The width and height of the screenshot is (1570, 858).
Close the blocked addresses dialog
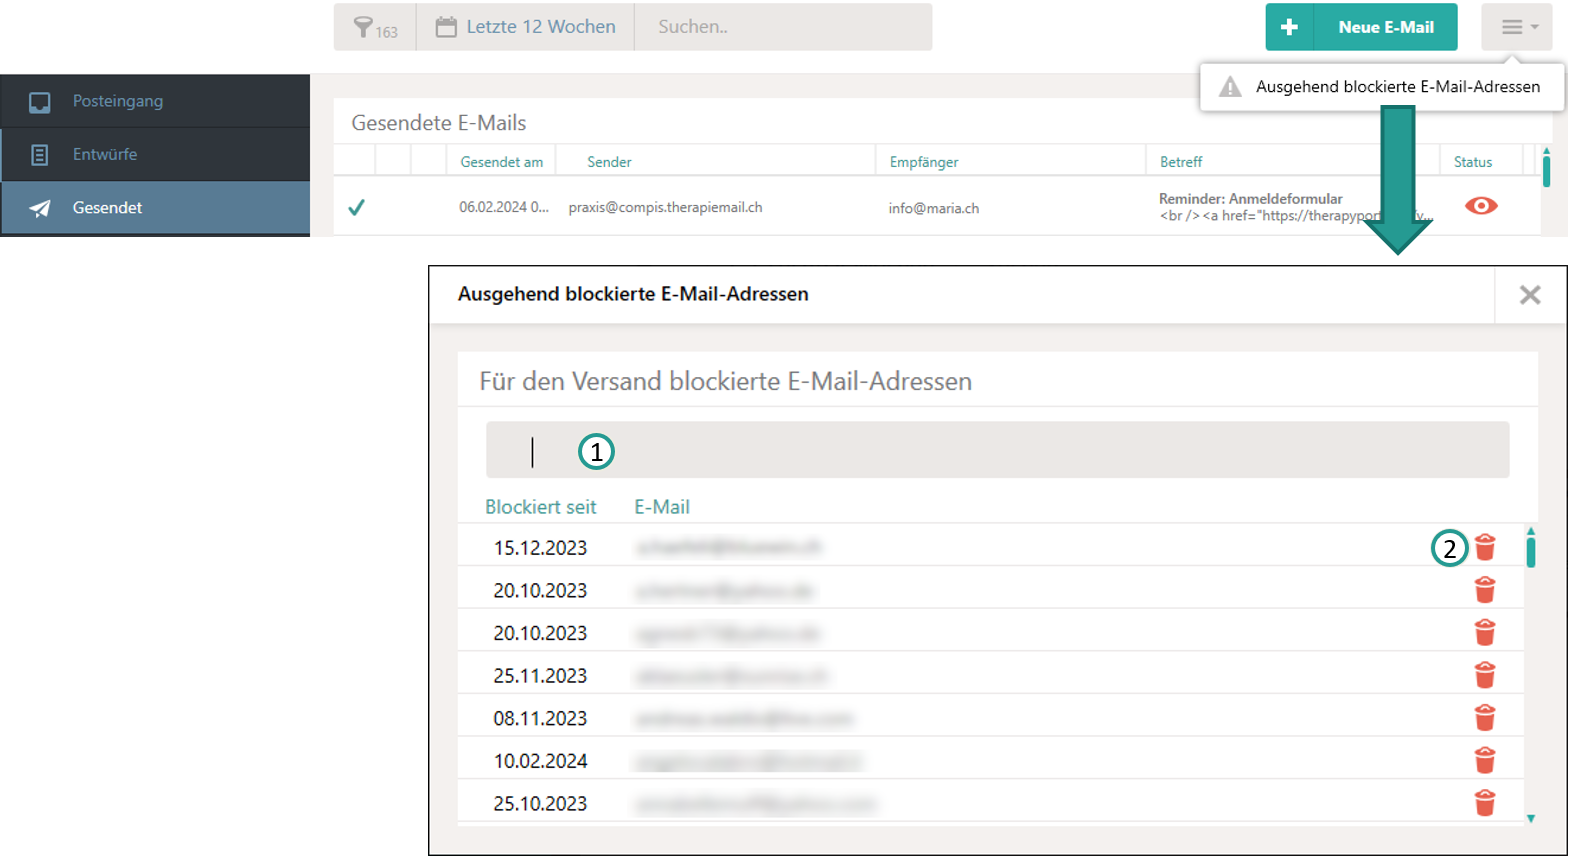click(1530, 295)
